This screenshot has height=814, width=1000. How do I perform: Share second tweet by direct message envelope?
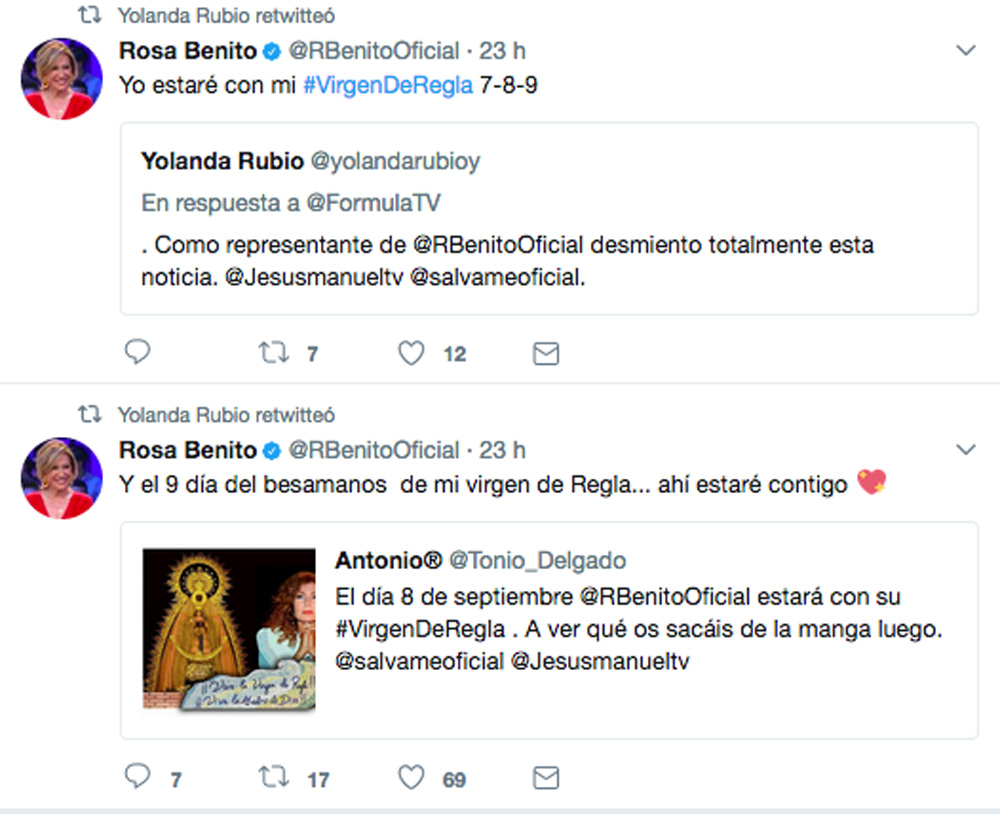(x=545, y=778)
